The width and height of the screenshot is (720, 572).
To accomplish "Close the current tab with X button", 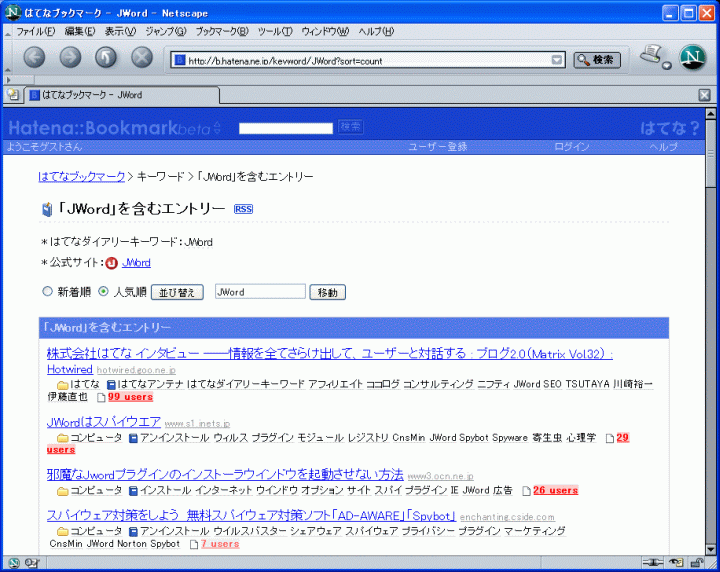I will pos(704,95).
